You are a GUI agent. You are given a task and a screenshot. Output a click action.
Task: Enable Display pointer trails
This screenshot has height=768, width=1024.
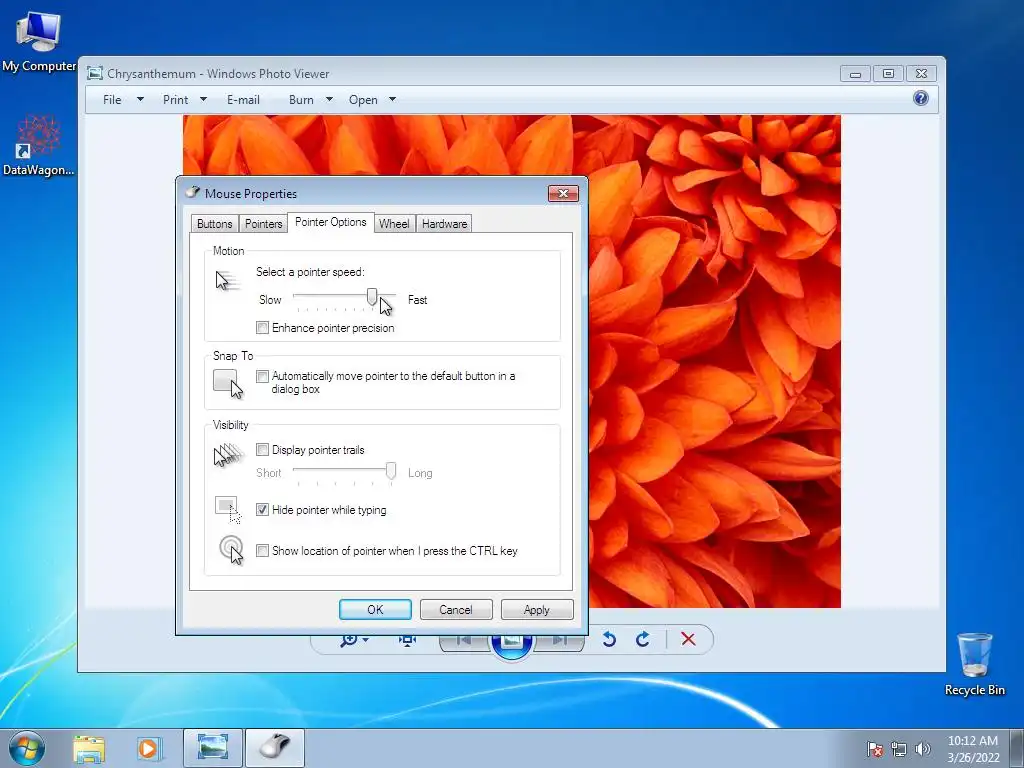[263, 449]
